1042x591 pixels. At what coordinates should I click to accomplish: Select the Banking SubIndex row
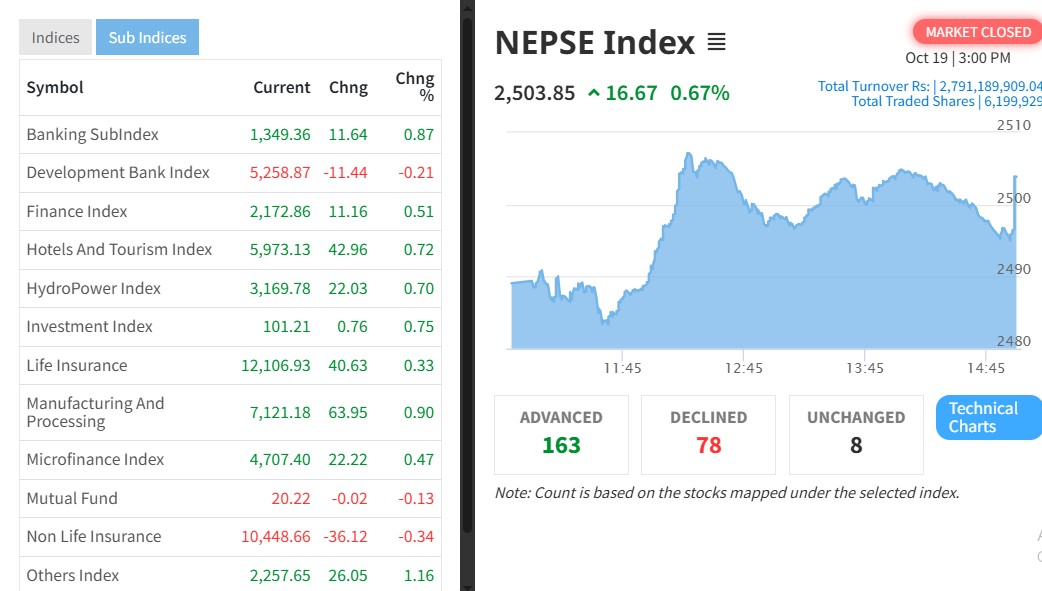coord(93,134)
